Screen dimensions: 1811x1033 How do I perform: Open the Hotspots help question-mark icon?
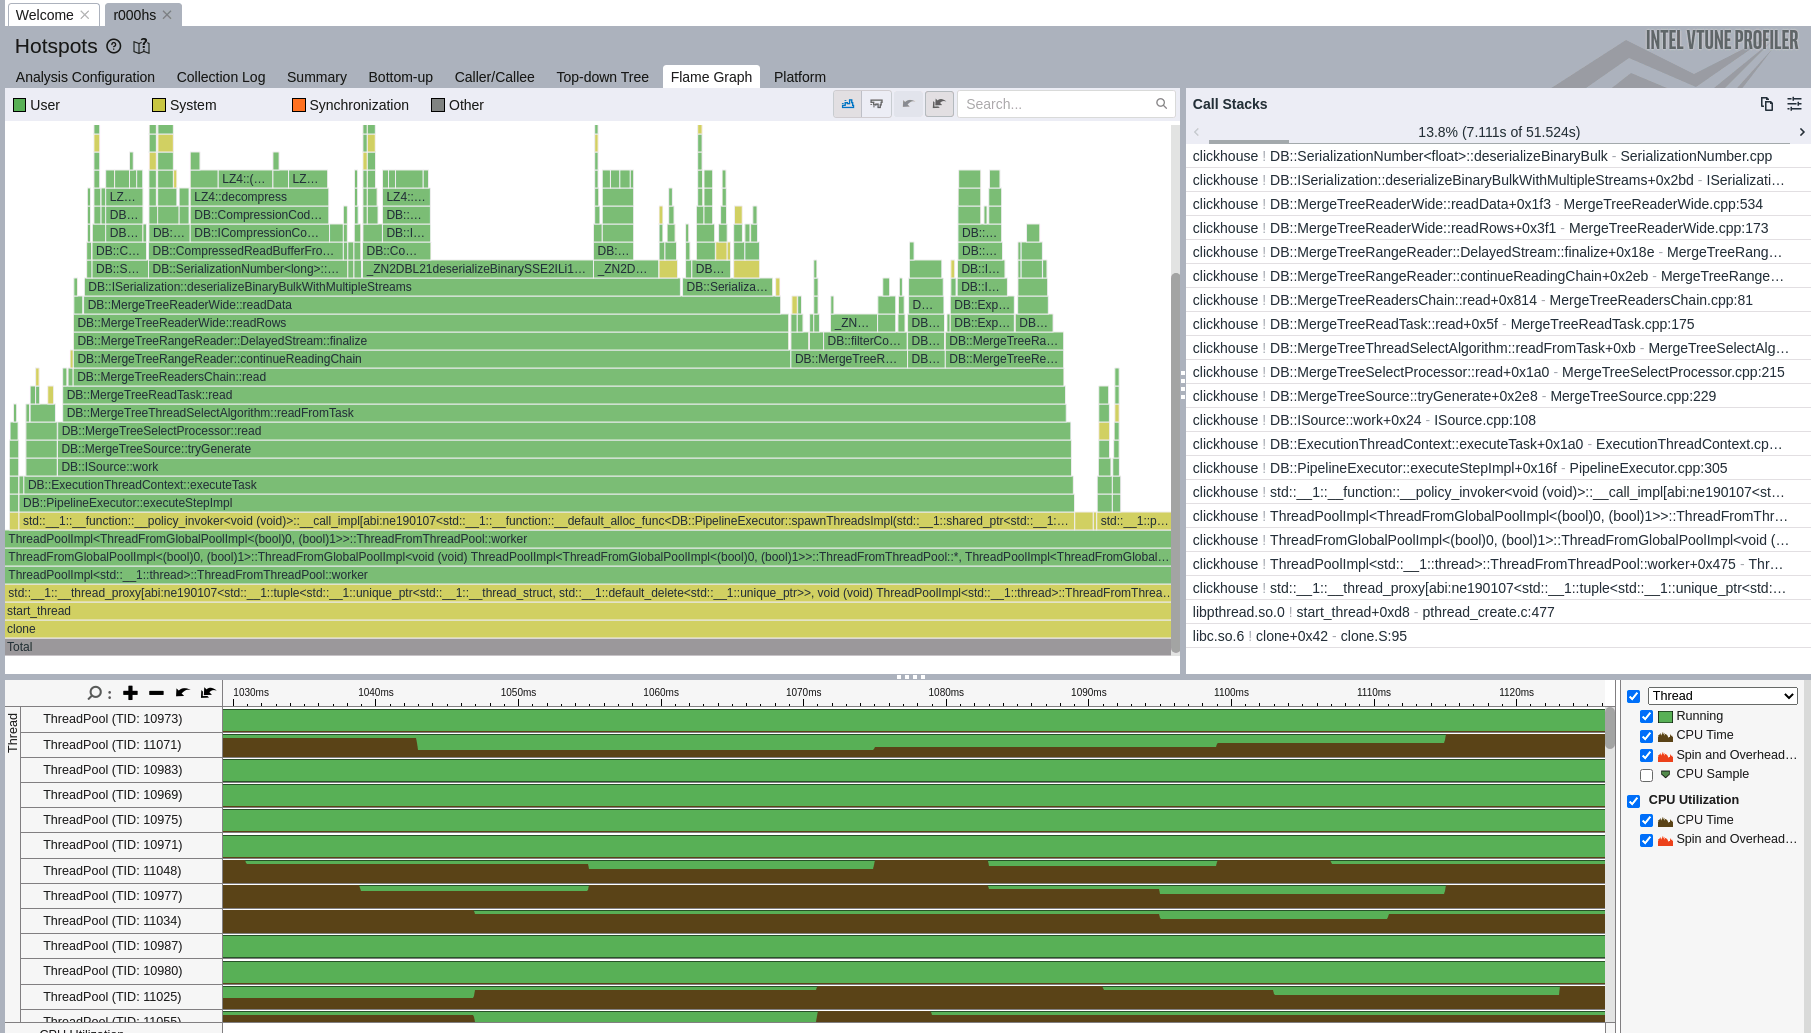[114, 46]
